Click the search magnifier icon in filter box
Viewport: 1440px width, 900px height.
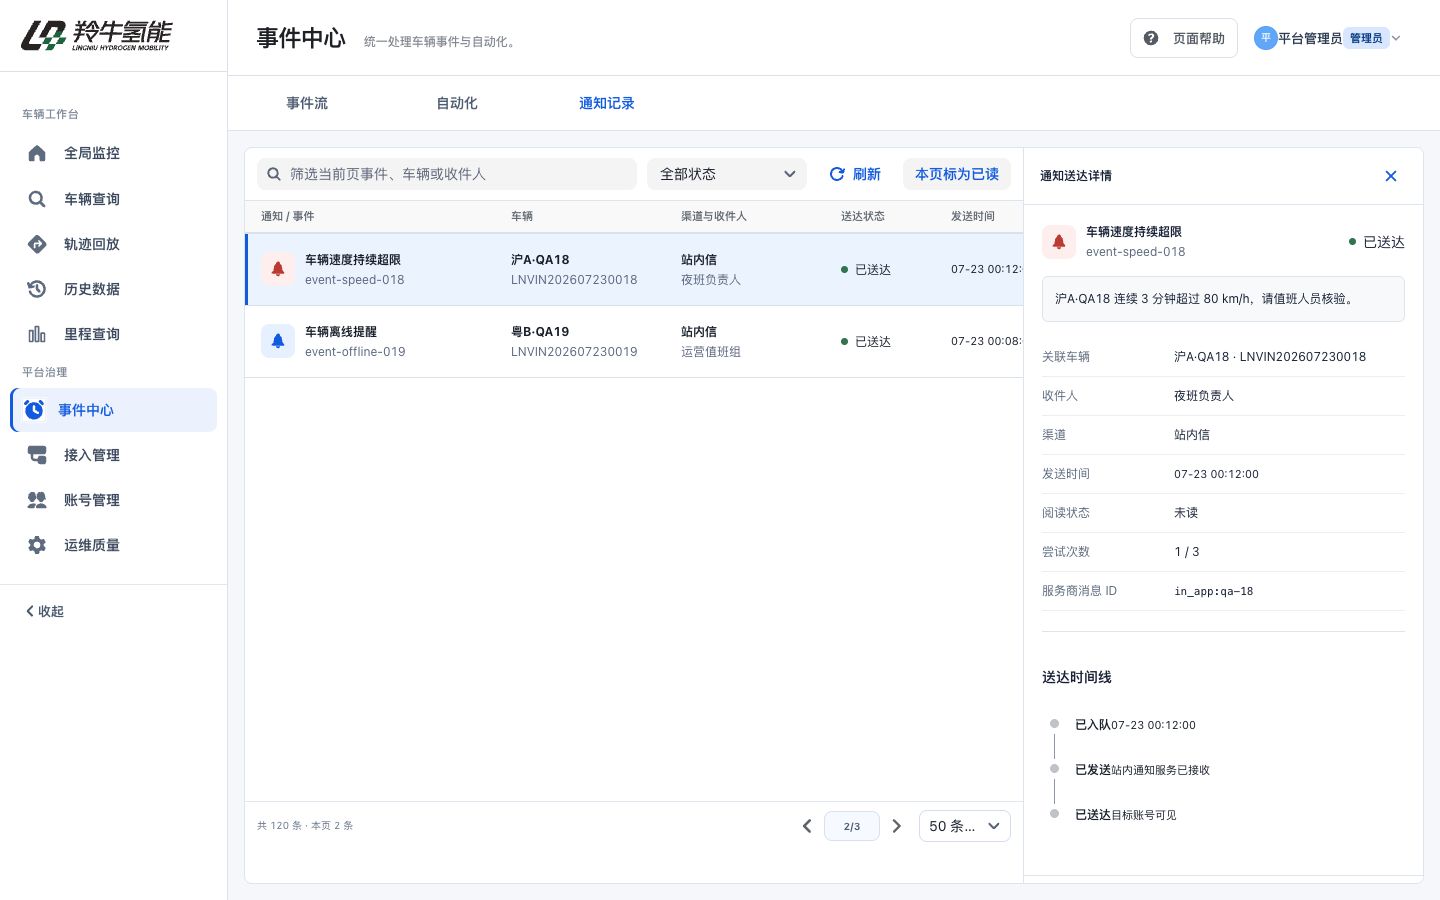click(x=274, y=174)
